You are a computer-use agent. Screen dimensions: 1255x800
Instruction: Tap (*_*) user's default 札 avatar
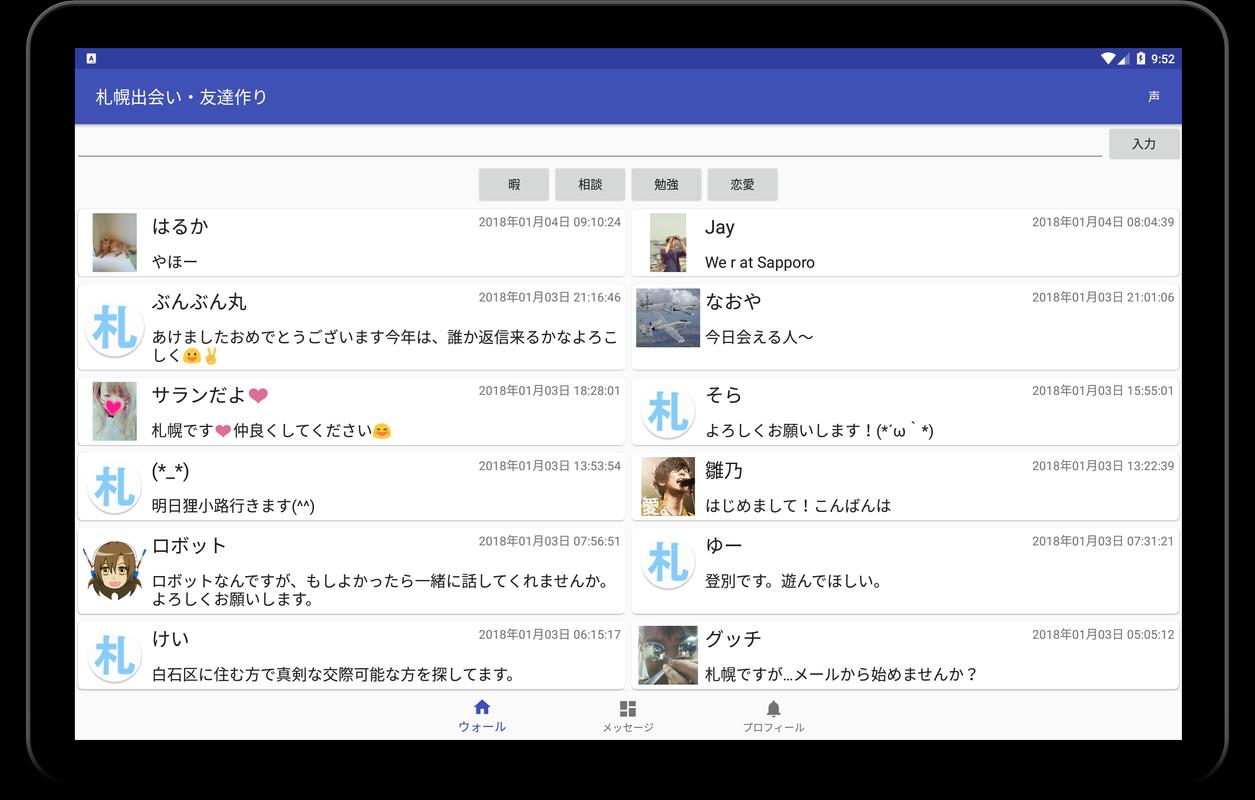(x=114, y=486)
